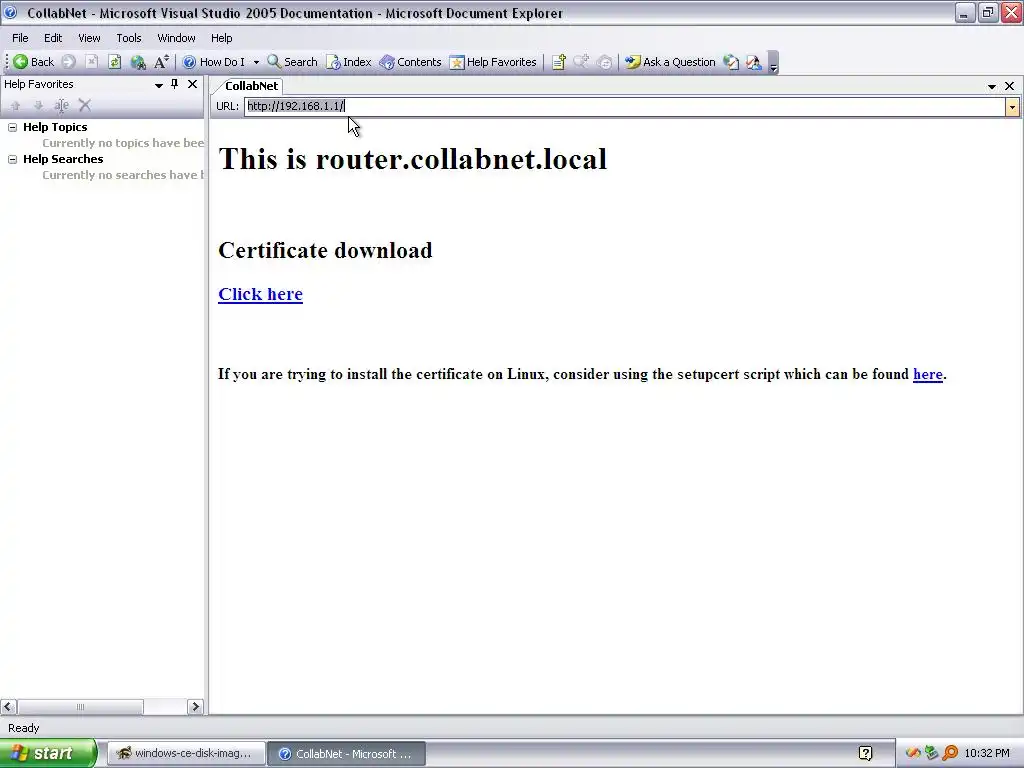This screenshot has width=1024, height=768.
Task: Open Search from the toolbar
Action: 292,62
